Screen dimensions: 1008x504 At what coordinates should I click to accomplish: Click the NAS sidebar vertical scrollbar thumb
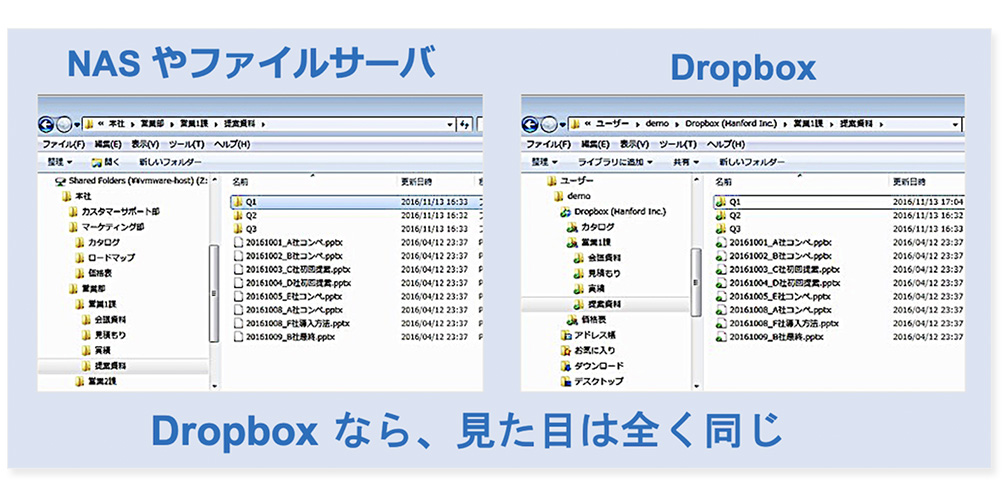[213, 291]
